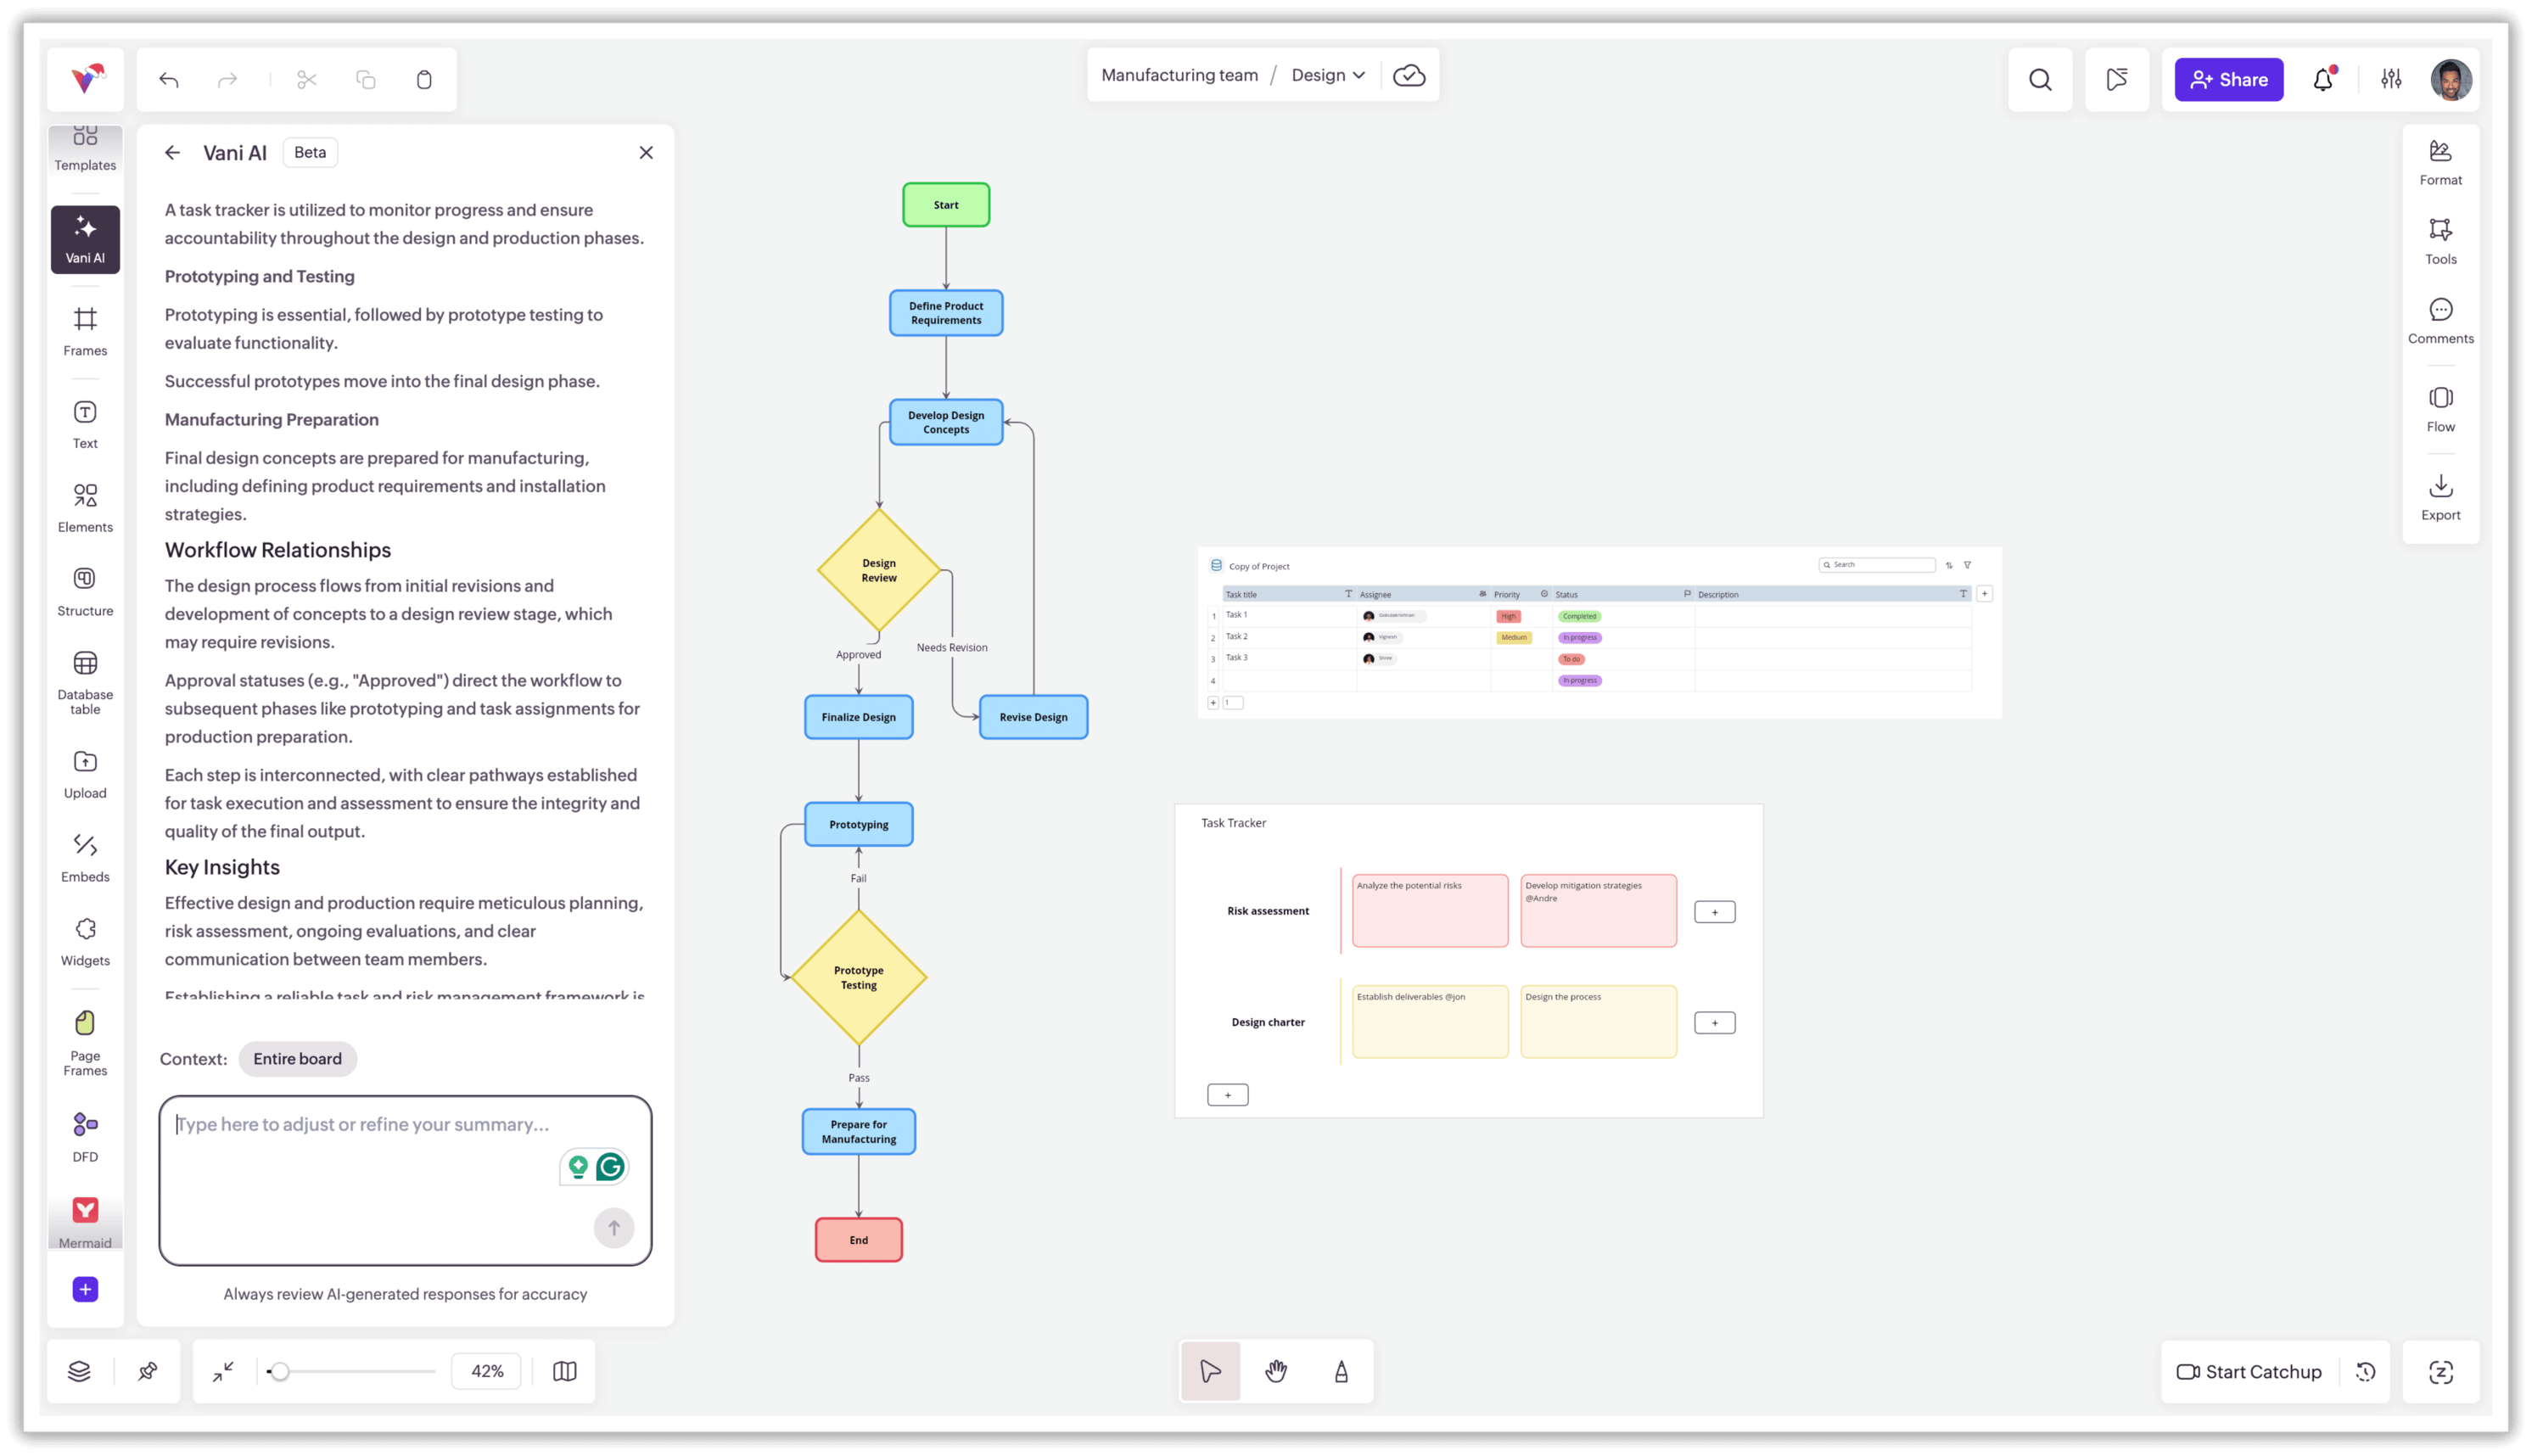Select the Elements panel icon

pos(85,507)
